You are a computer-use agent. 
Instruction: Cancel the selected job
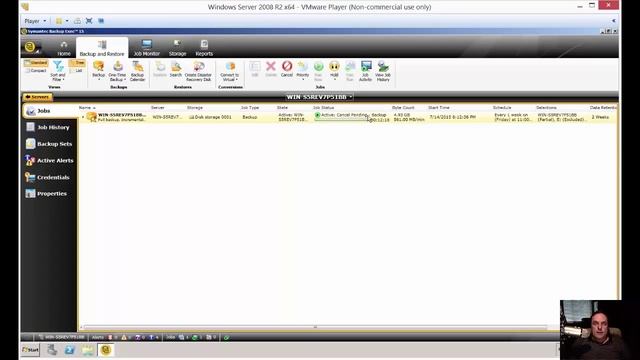(x=287, y=69)
